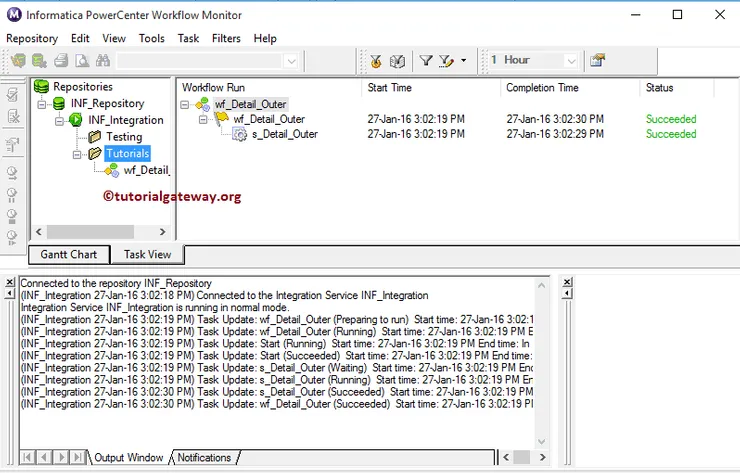Collapse the wf_Detail_Outer run node with flag

(203, 119)
